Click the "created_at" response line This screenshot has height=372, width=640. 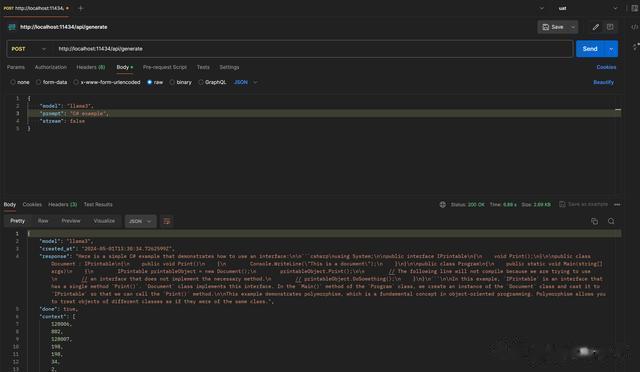(x=107, y=249)
